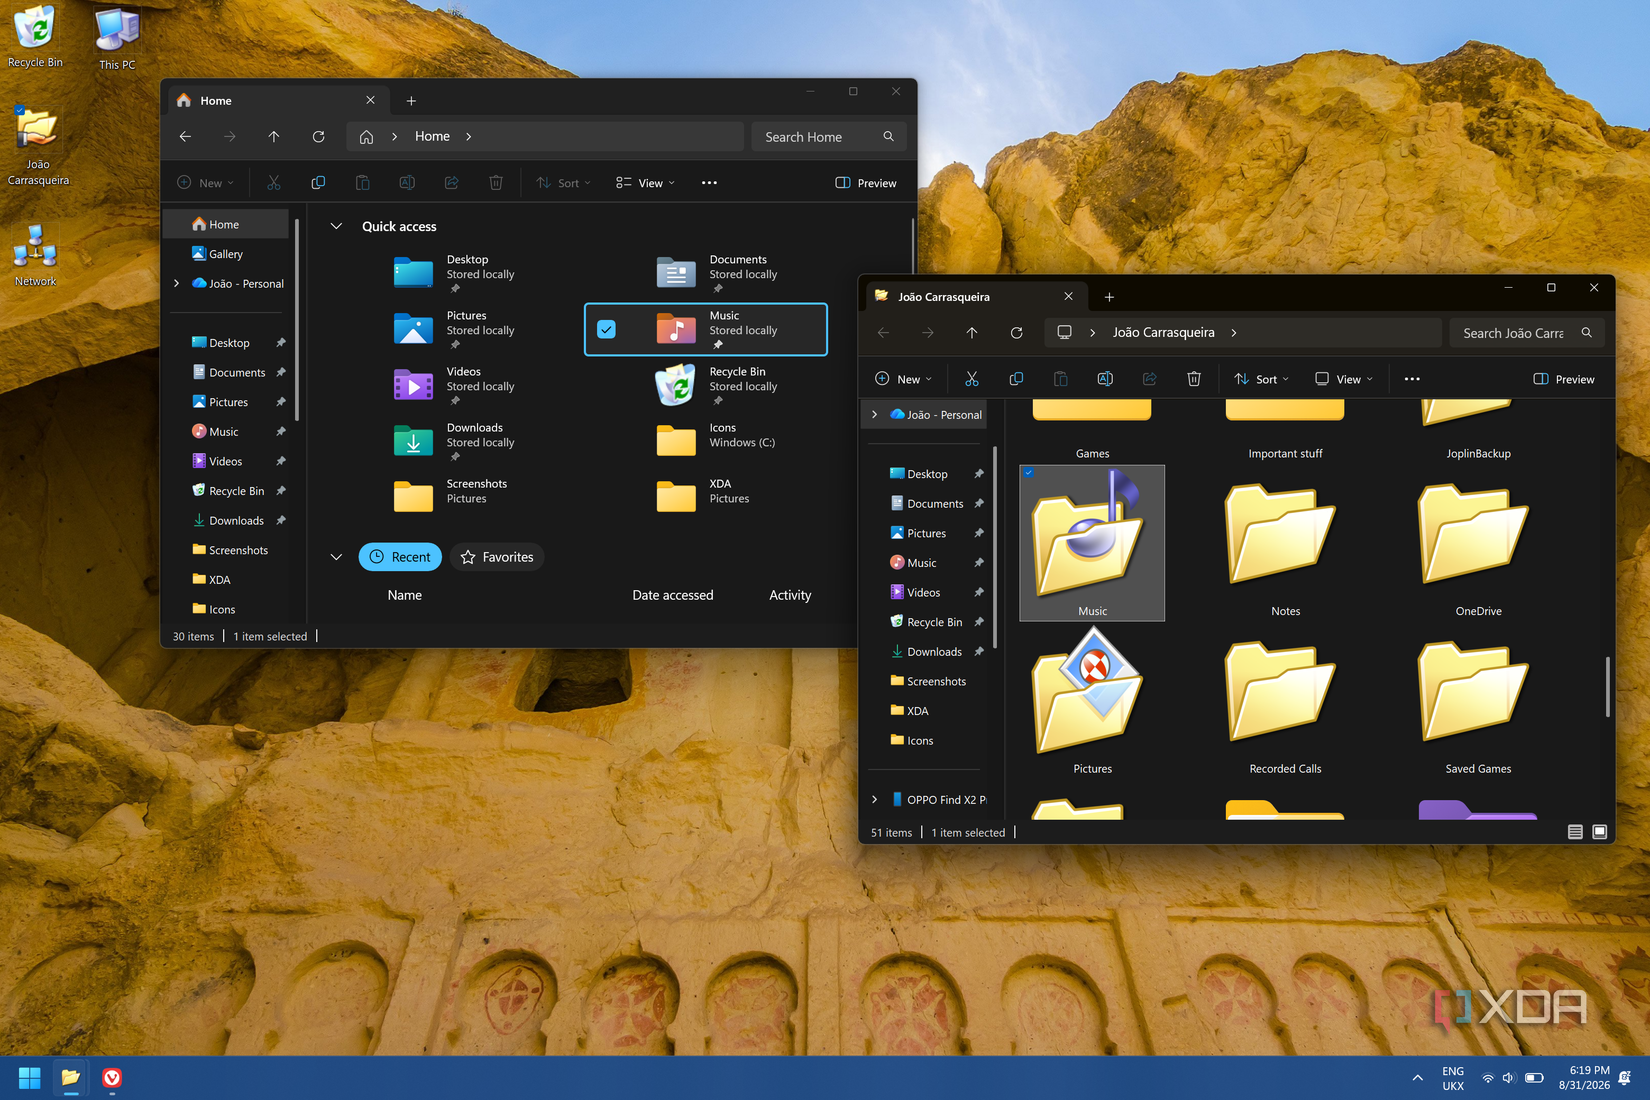
Task: Click the João Carrasqueira file list scrollbar
Action: tap(1607, 687)
